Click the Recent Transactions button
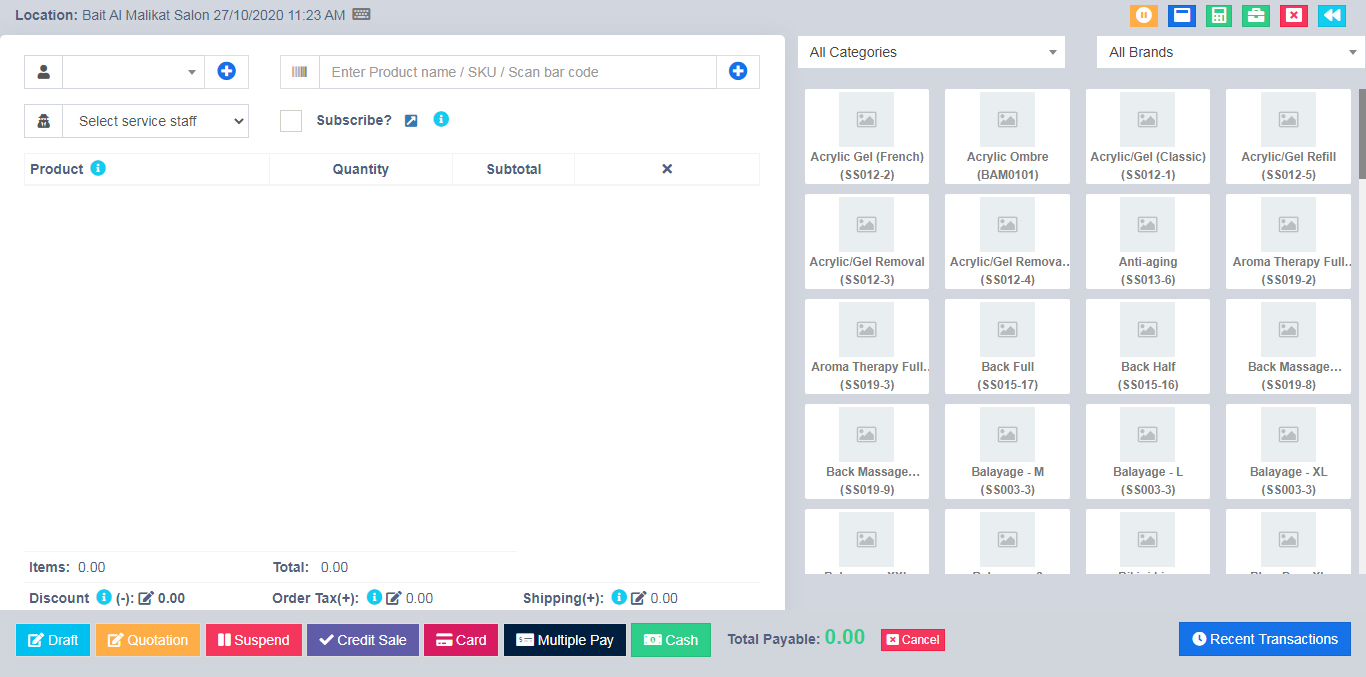Screen dimensions: 1366x677 [1264, 639]
